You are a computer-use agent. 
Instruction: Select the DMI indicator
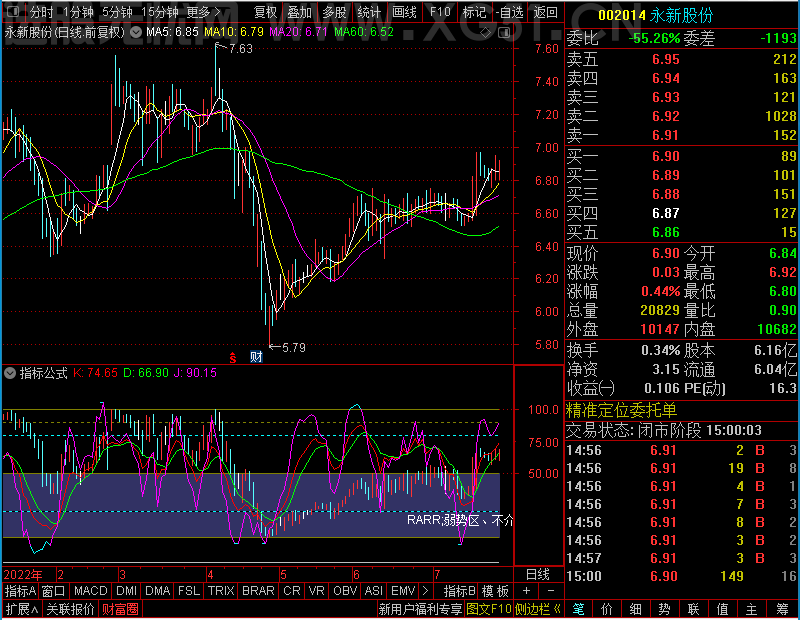(x=127, y=591)
